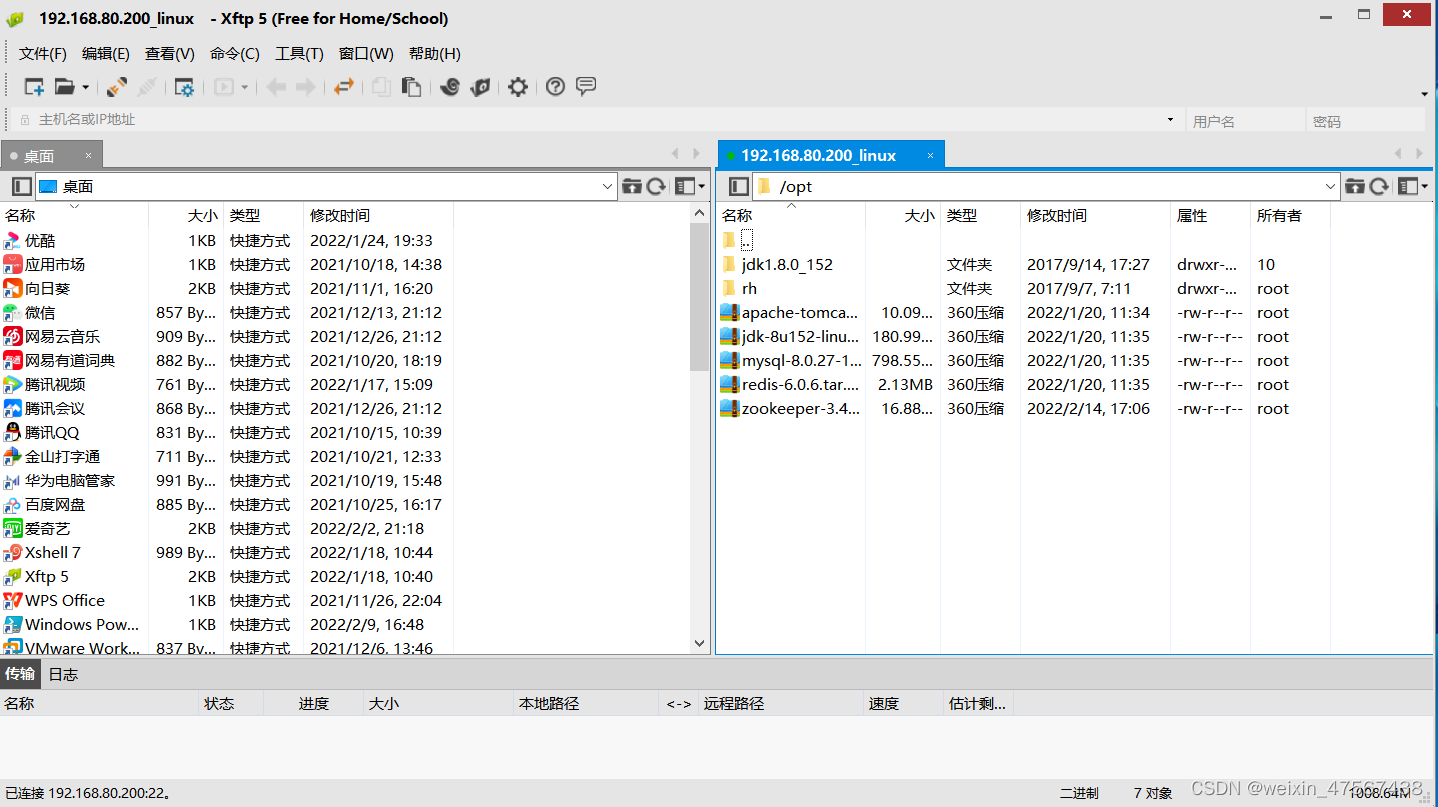
Task: Open the 窗口(W) menu
Action: coord(366,54)
